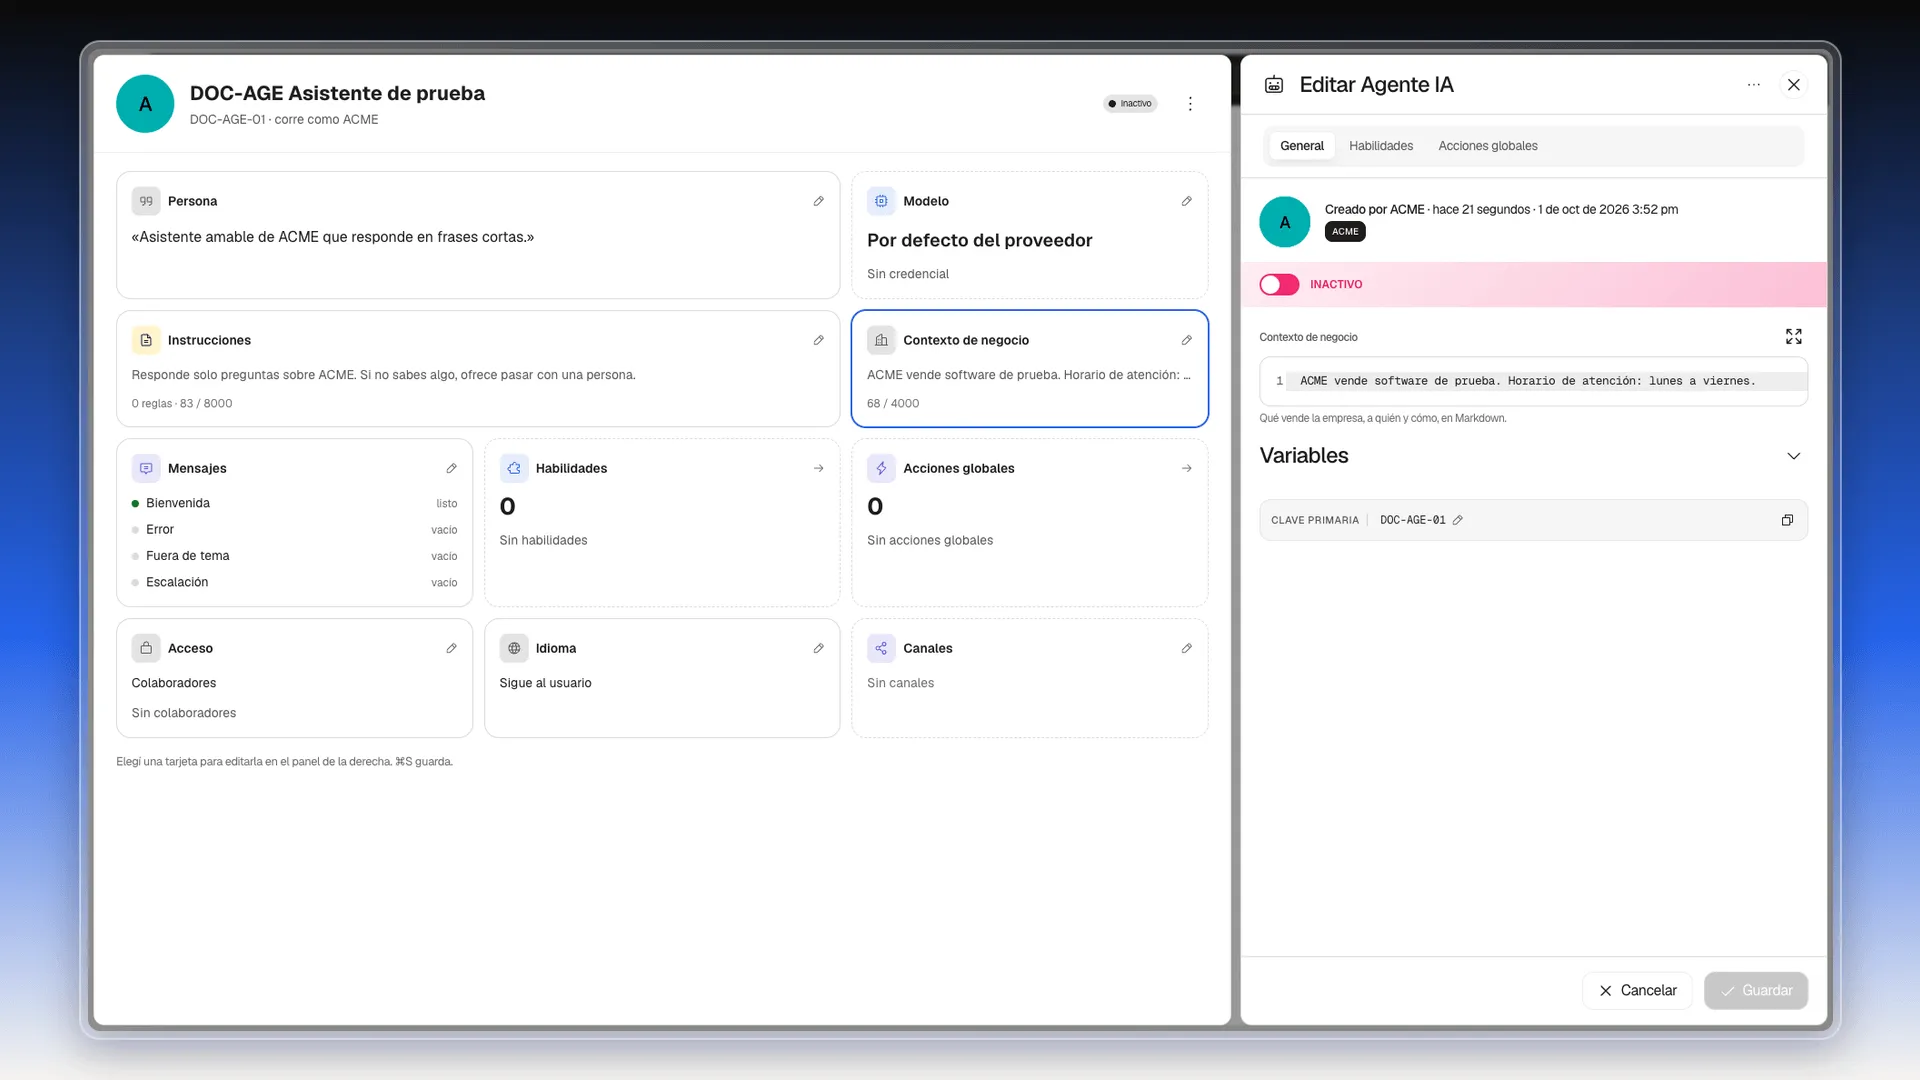Collapse the Variables section chevron
The height and width of the screenshot is (1080, 1920).
point(1793,456)
